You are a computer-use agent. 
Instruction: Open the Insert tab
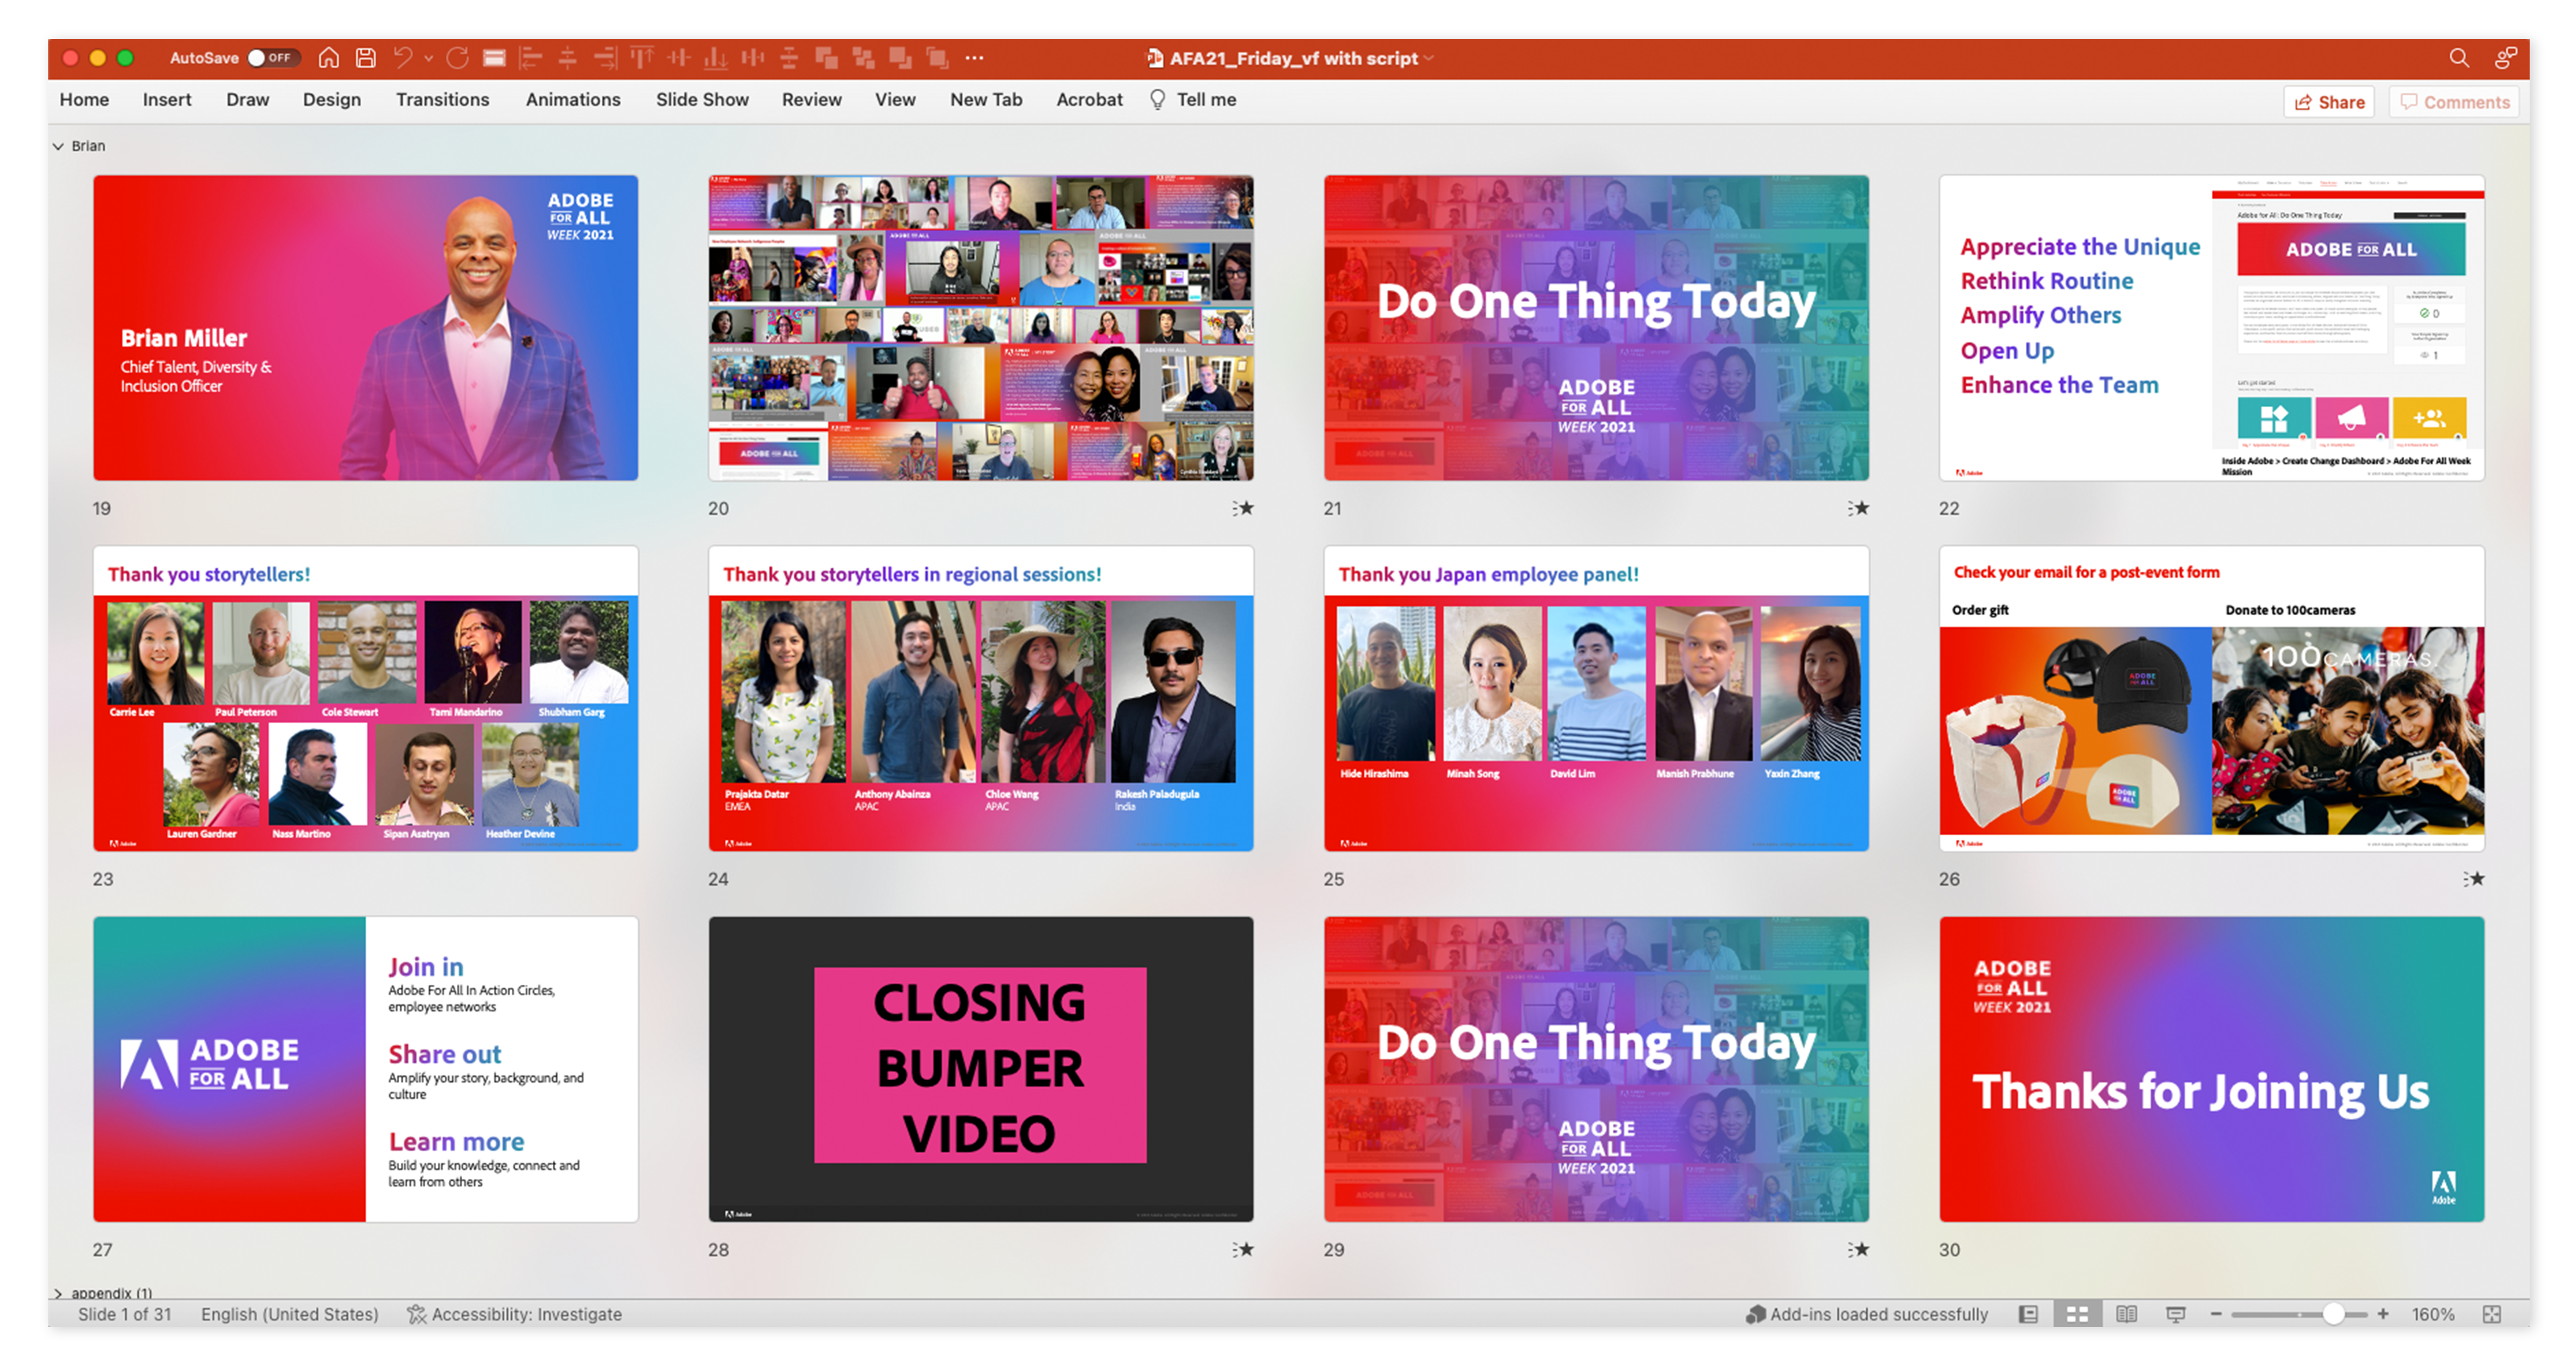point(167,100)
